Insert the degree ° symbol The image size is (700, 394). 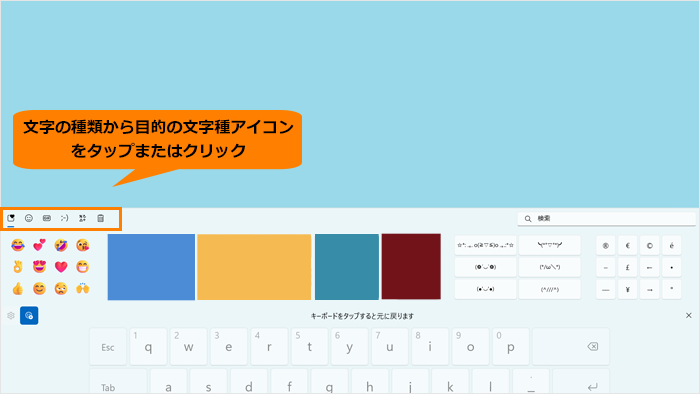coord(671,290)
